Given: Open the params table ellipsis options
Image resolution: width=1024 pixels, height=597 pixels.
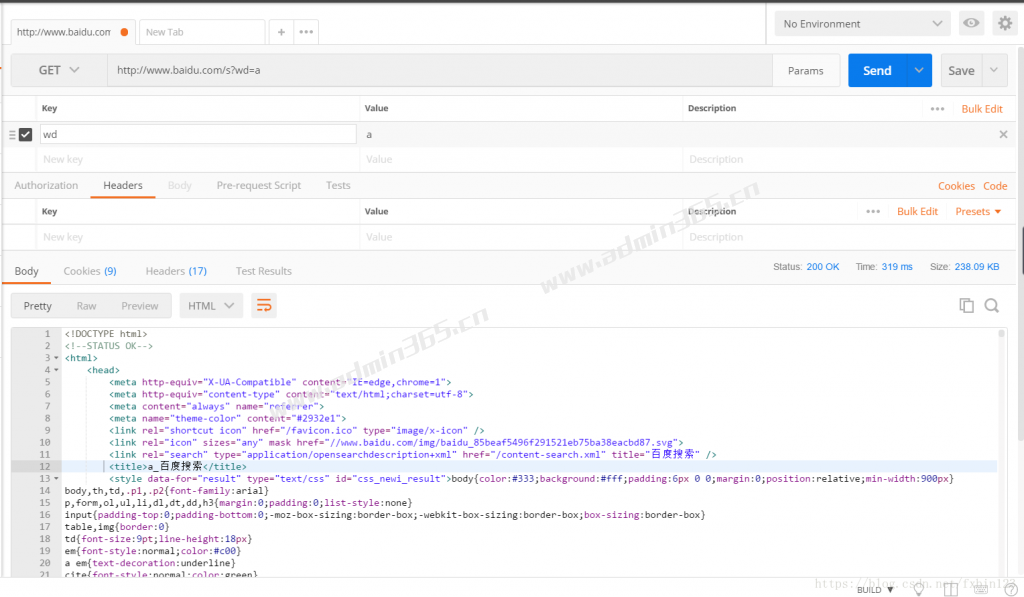Looking at the screenshot, I should click(x=937, y=109).
